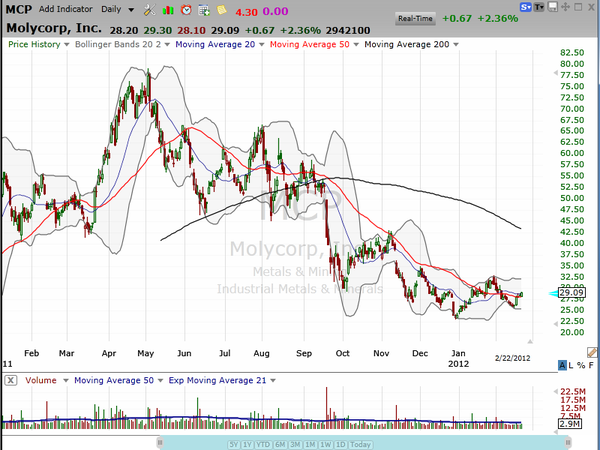Image resolution: width=600 pixels, height=450 pixels.
Task: Open drawing tools pencil icon beside chart
Action: click(x=592, y=352)
